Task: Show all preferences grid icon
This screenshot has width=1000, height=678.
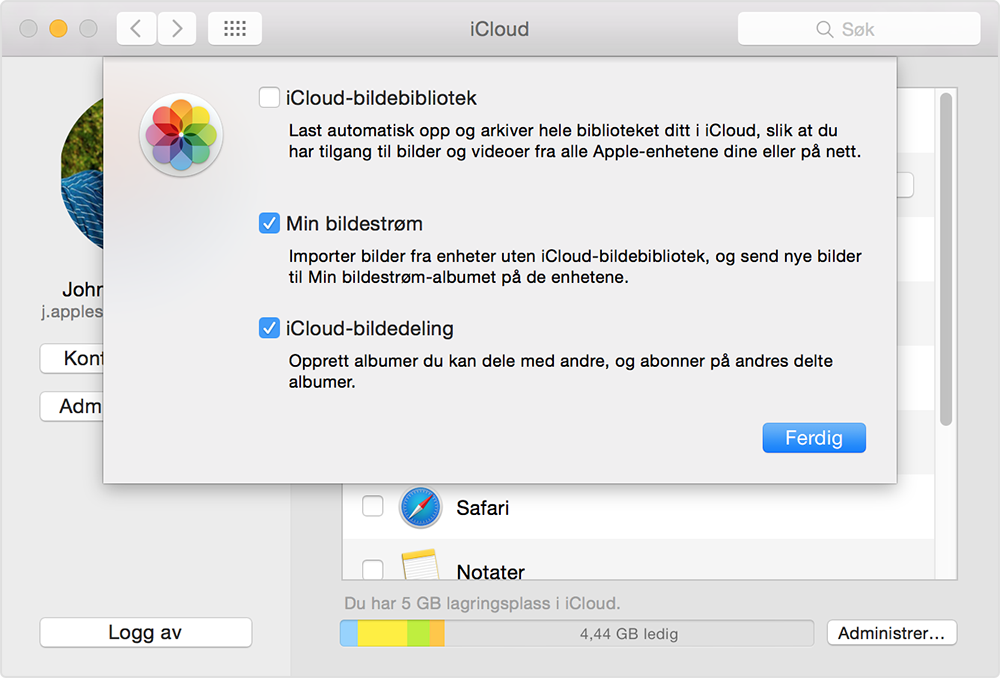Action: click(x=235, y=29)
